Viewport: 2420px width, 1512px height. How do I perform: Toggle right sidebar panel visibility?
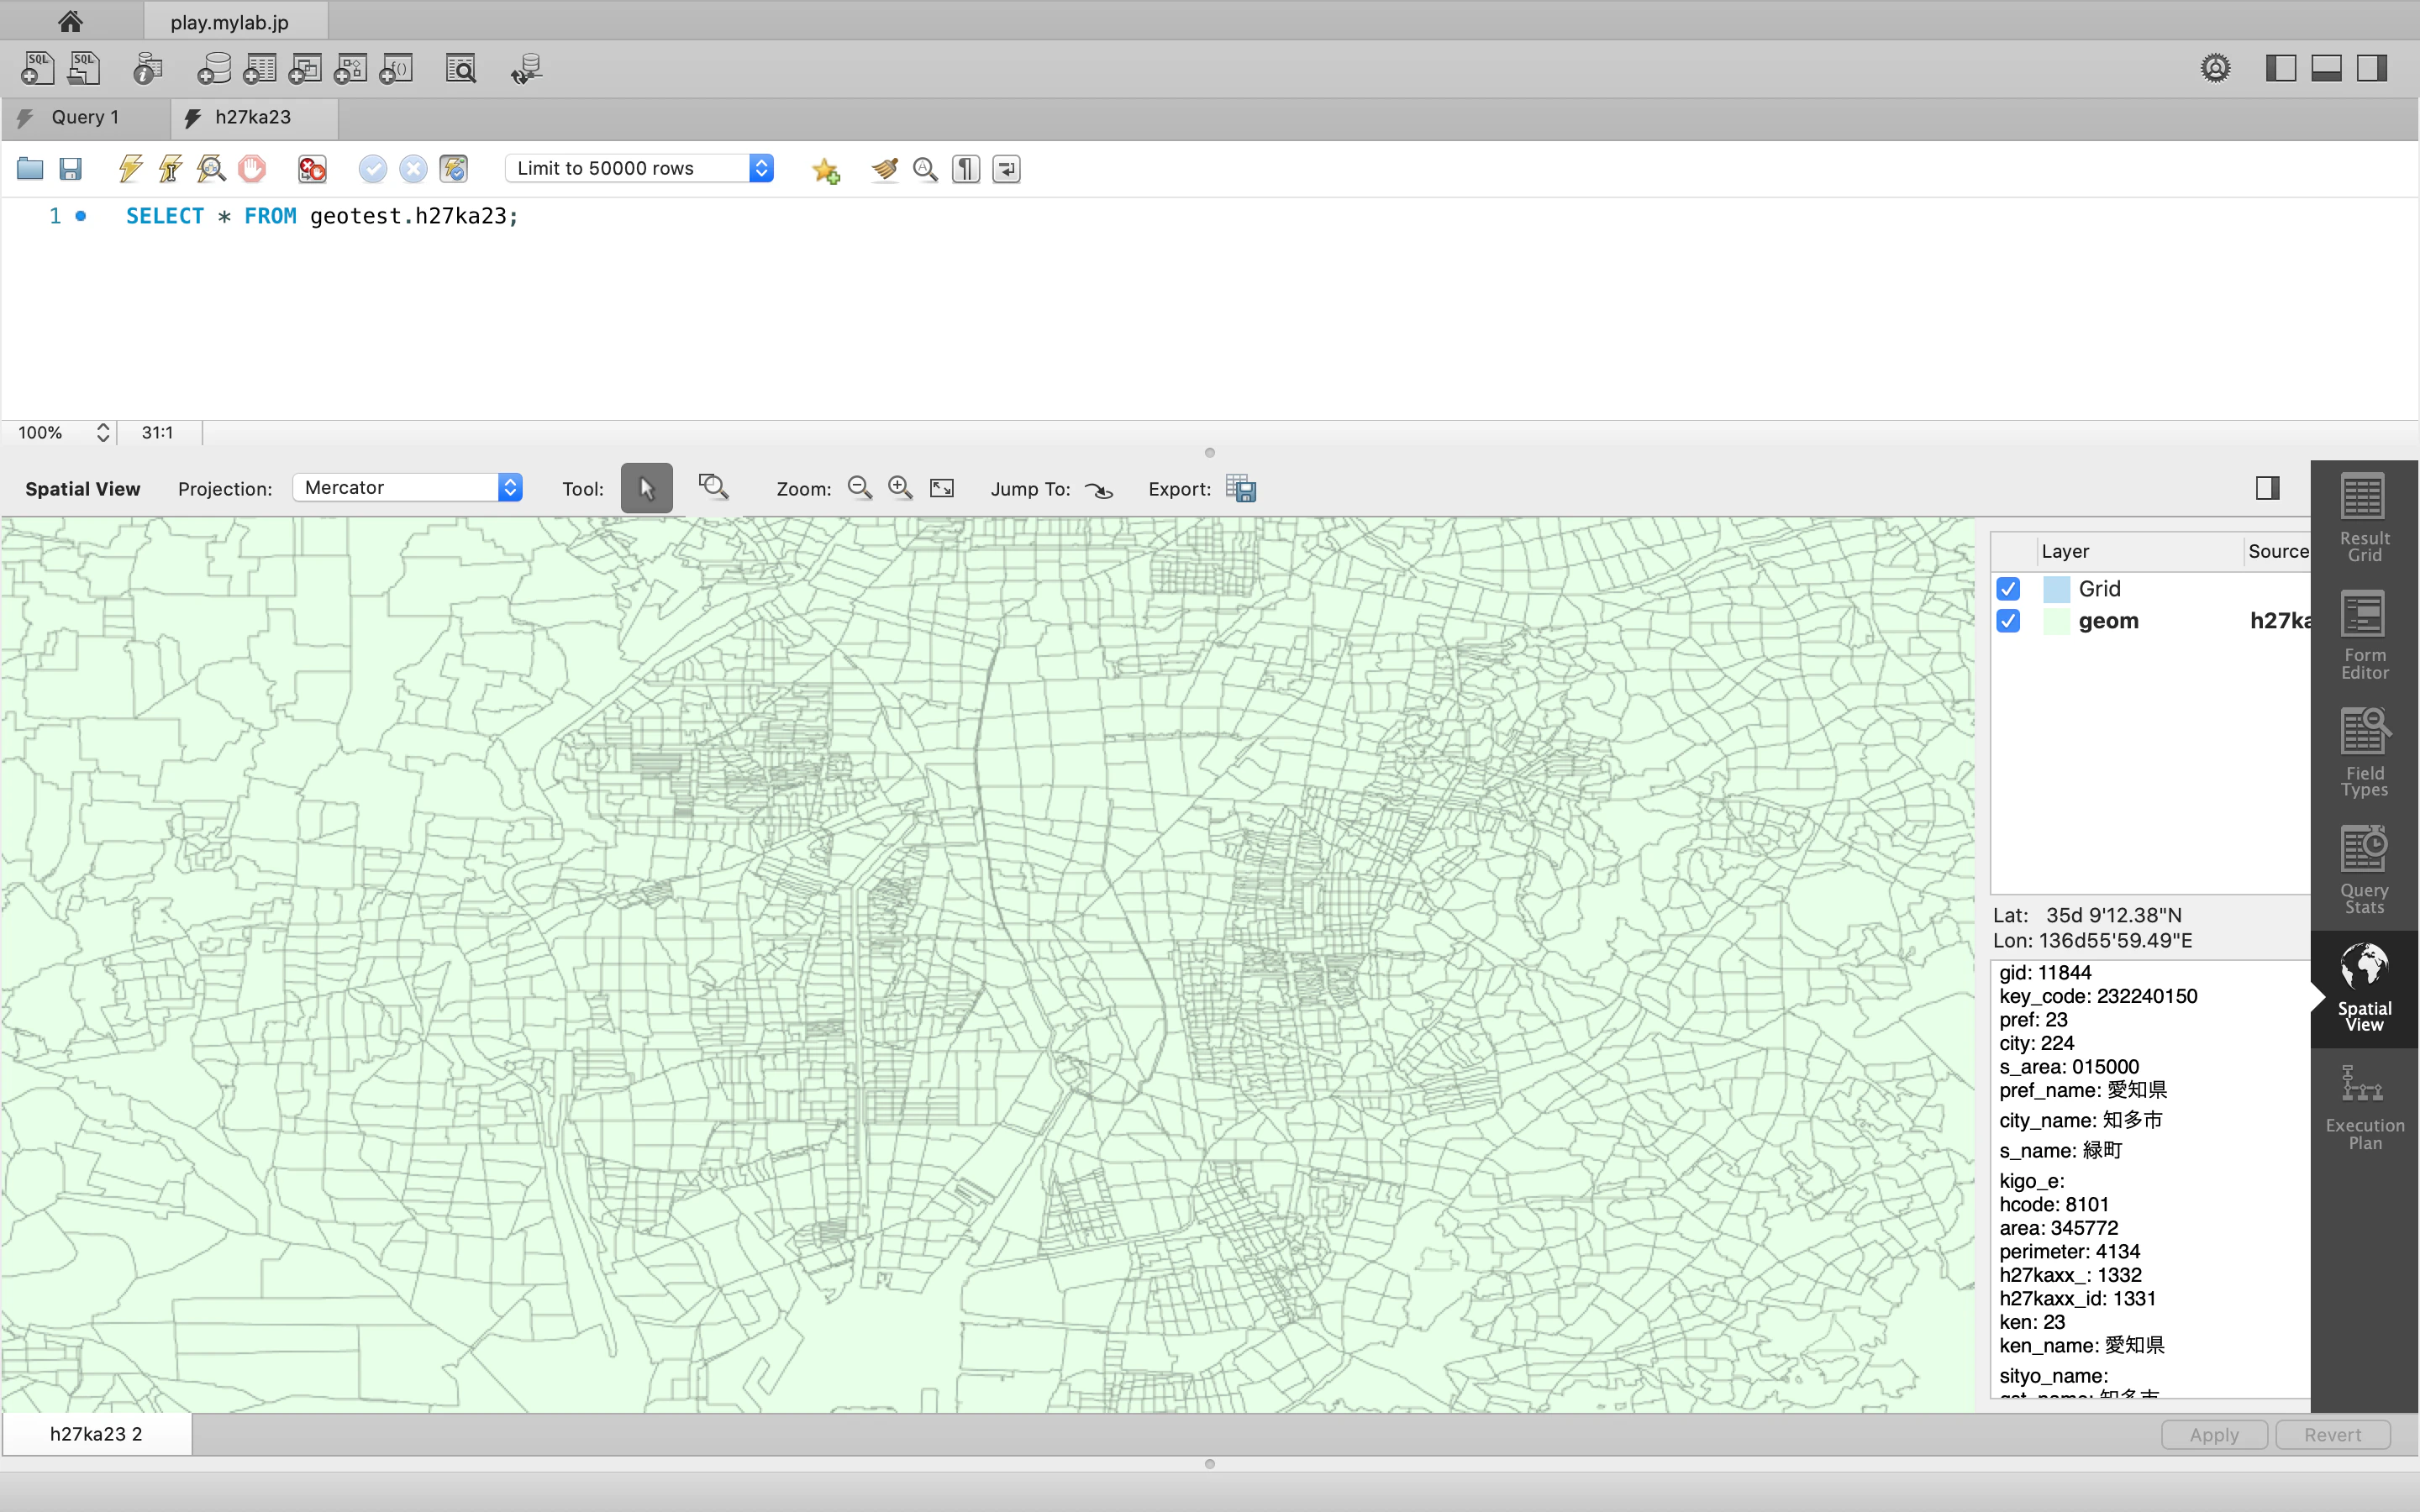(2372, 68)
